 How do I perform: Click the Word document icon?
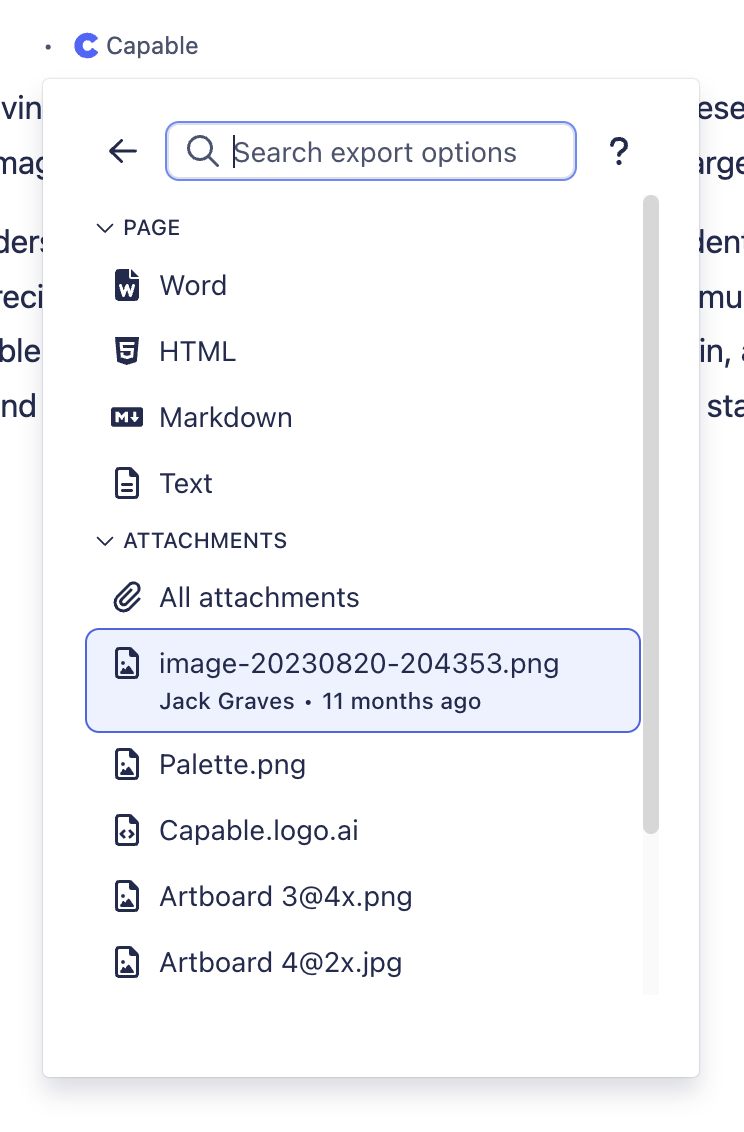point(127,285)
